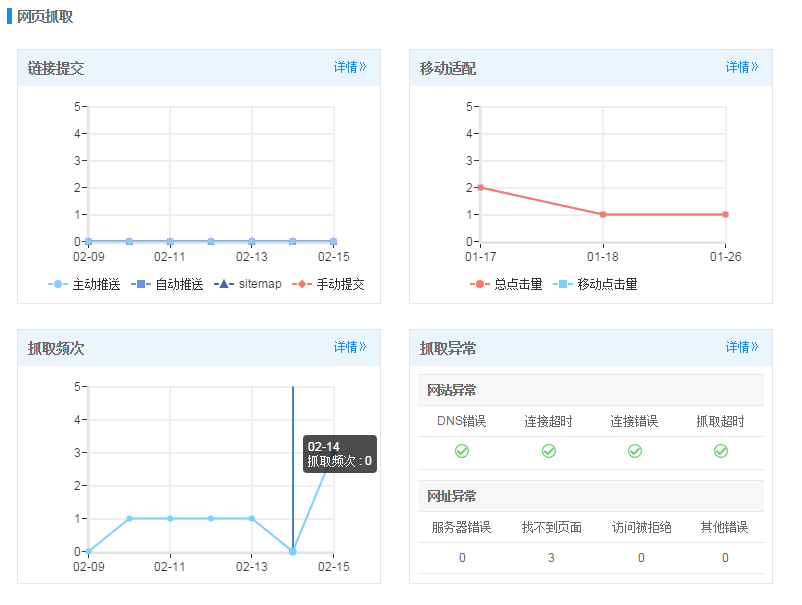Toggle 手动提交 legend series

329,284
